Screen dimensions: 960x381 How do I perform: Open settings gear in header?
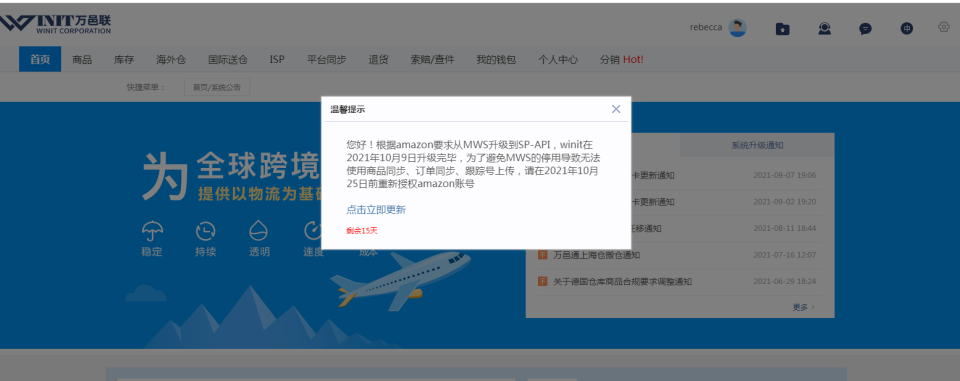(x=943, y=27)
